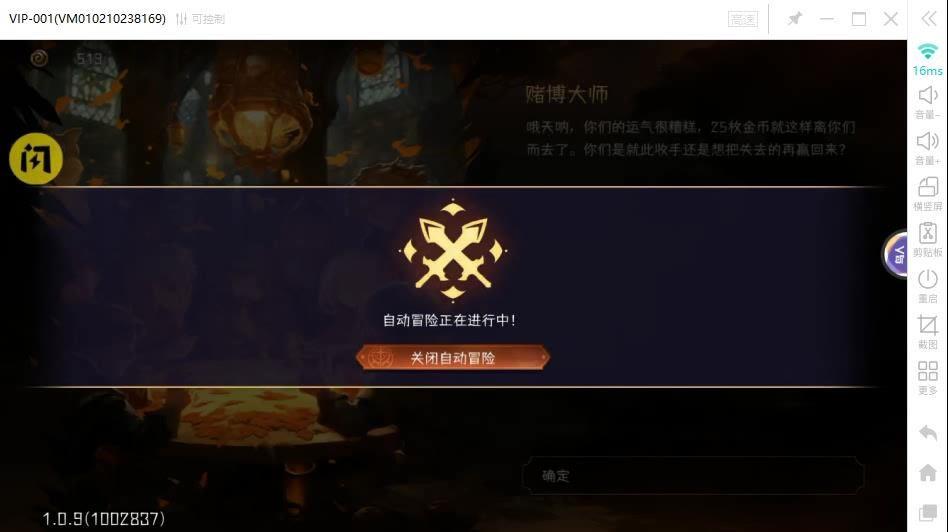Click the purple floating V5 badge
Viewport: 948px width, 532px height.
click(897, 255)
